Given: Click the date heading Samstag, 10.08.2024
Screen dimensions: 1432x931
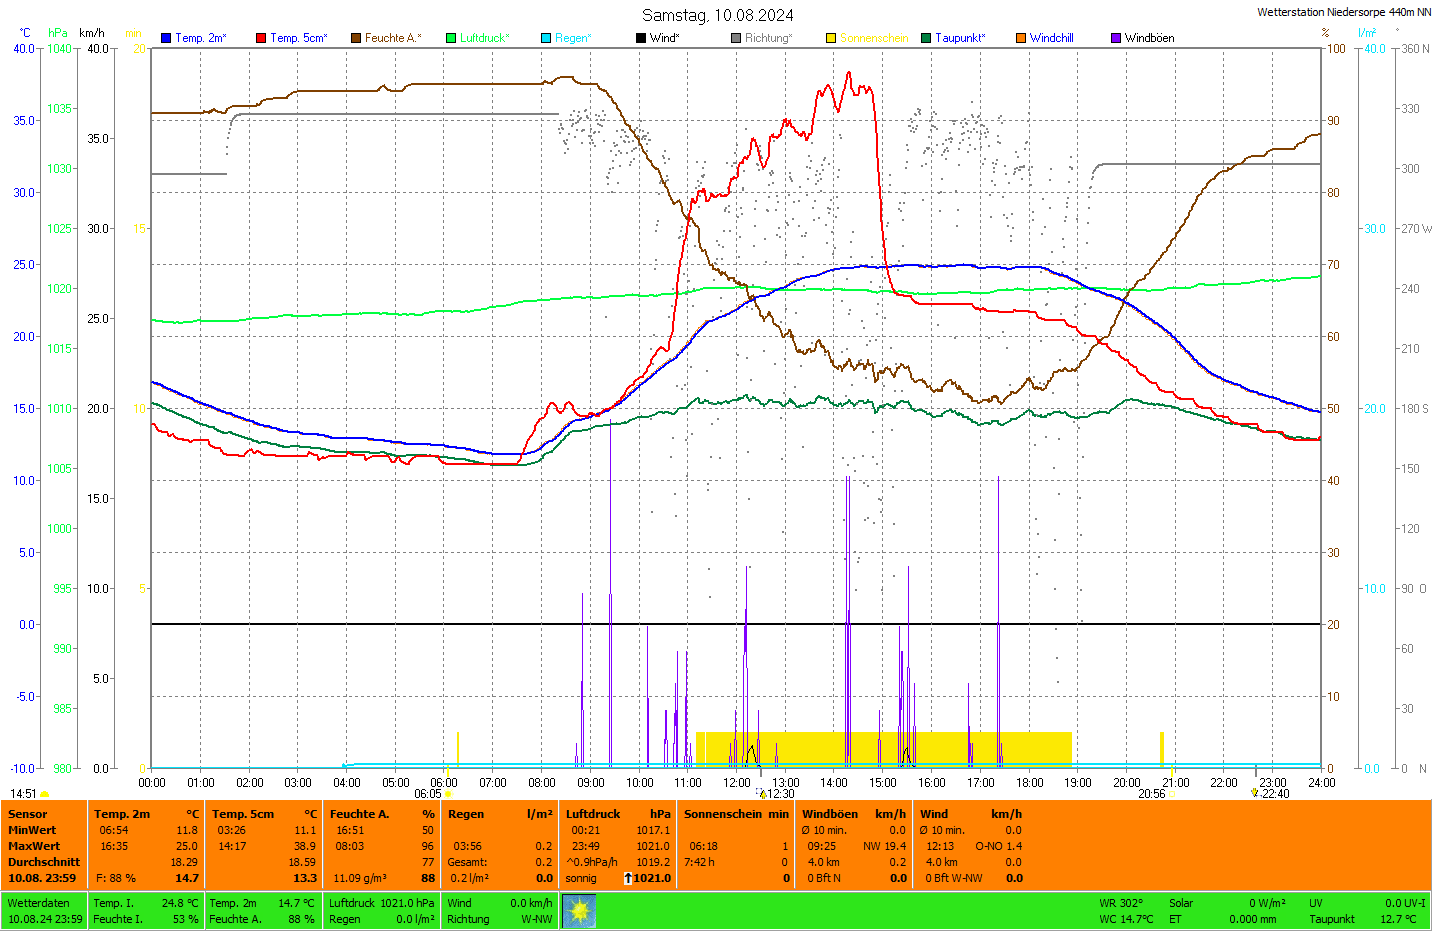Looking at the screenshot, I should pos(717,15).
